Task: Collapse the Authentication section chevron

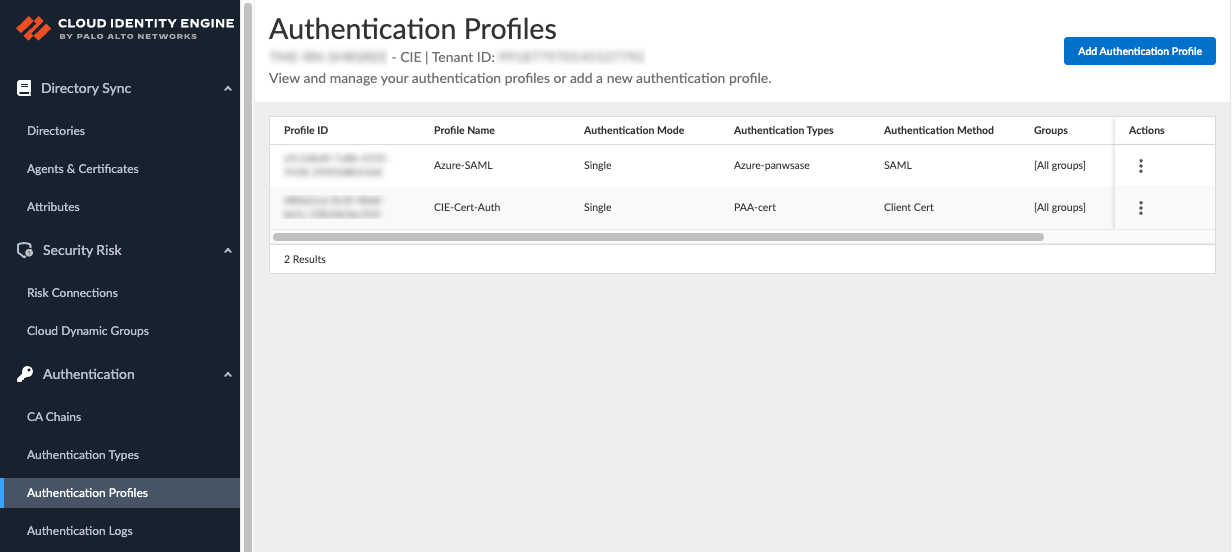Action: tap(228, 375)
